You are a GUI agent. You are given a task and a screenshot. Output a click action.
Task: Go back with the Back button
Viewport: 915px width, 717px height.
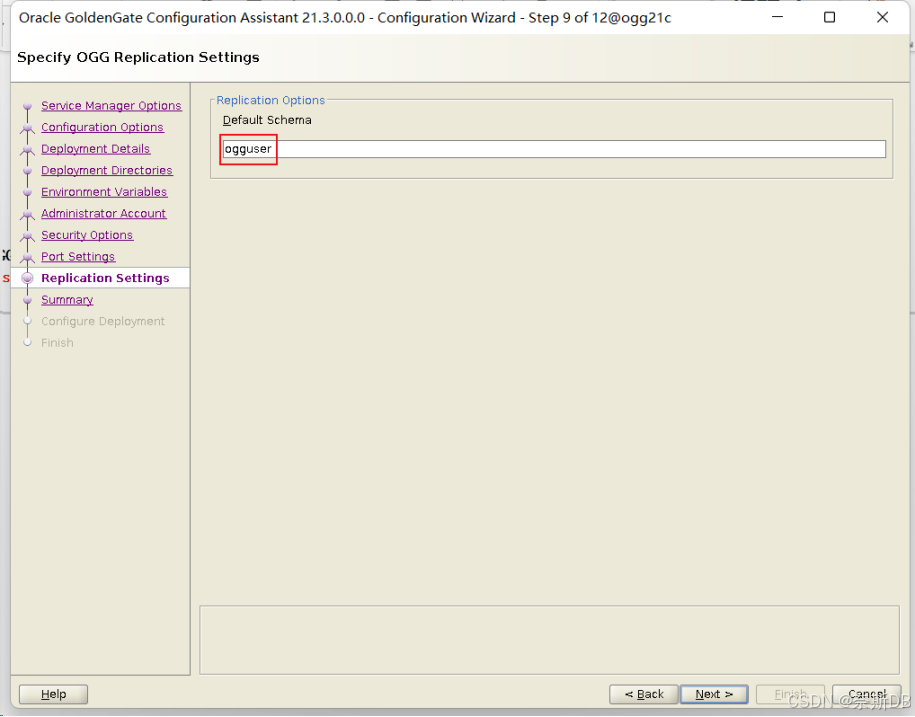(644, 694)
